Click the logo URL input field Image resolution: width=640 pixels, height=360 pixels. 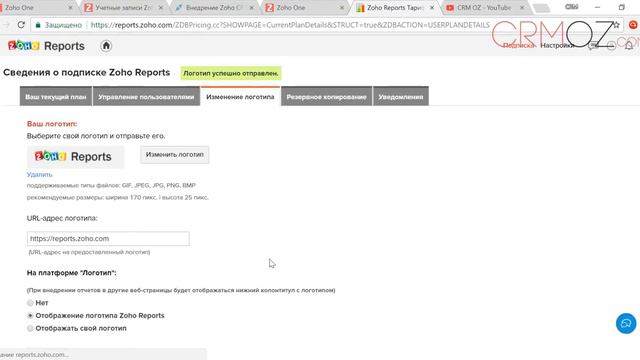[x=108, y=239]
